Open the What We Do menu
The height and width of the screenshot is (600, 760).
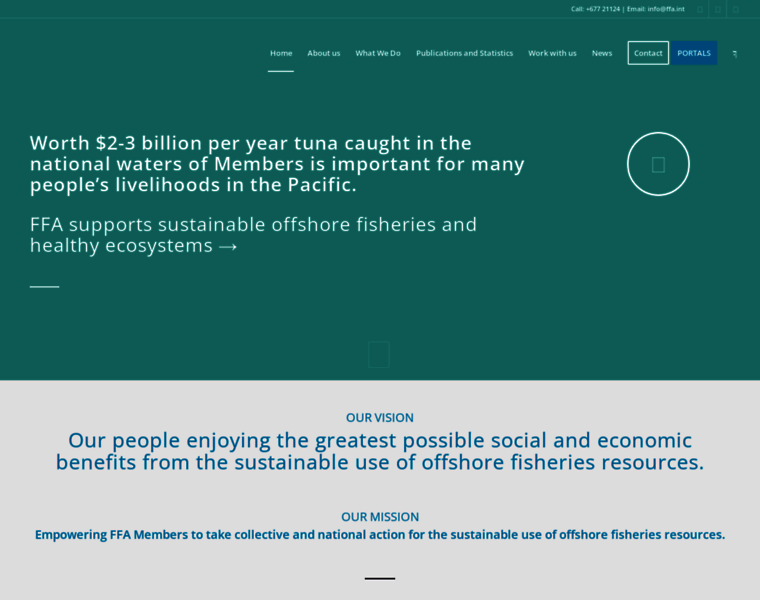click(x=378, y=53)
